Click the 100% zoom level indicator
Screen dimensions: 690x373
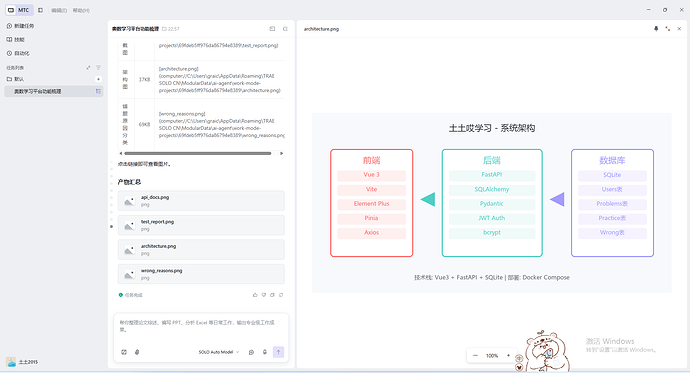pos(492,356)
